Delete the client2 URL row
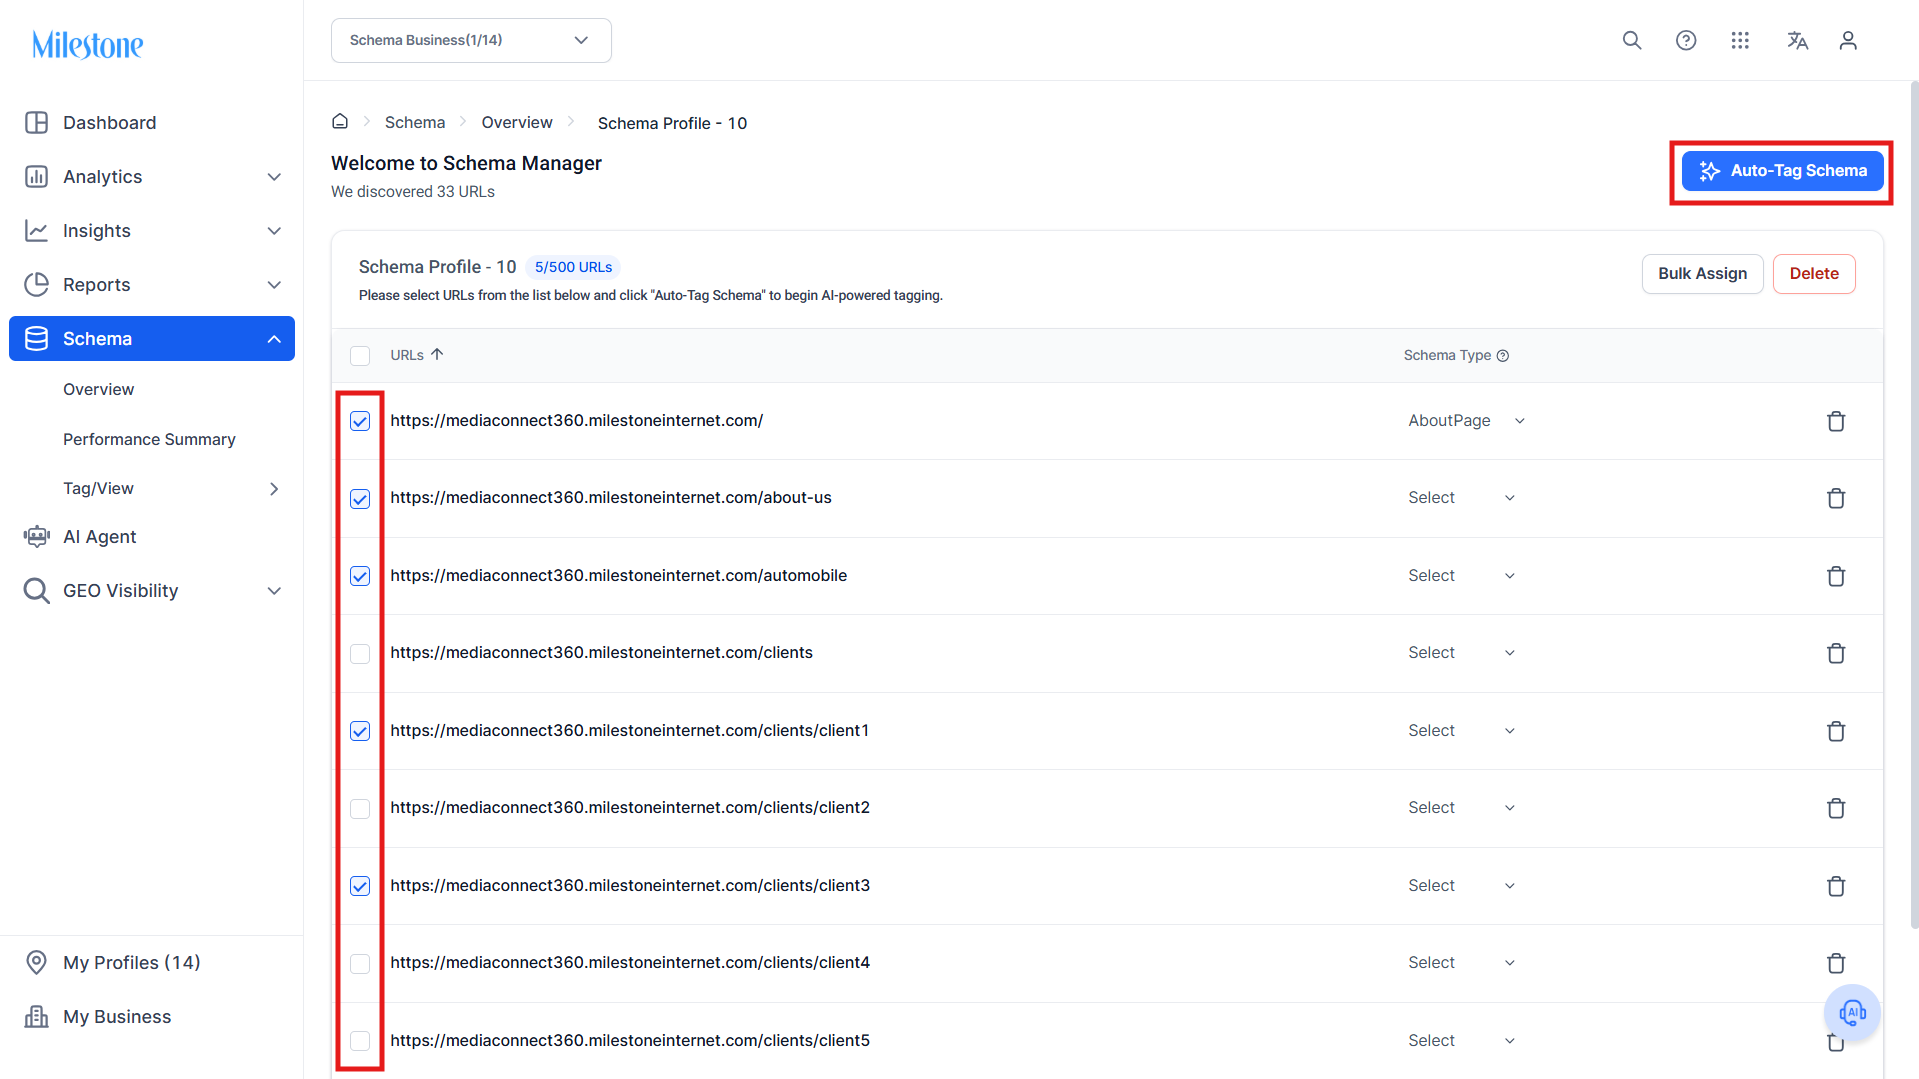1919x1079 pixels. tap(1836, 808)
